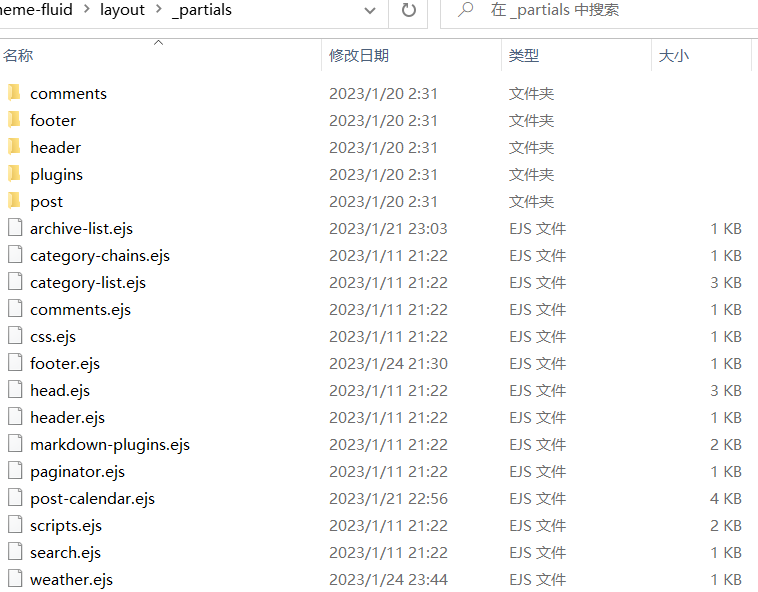758x592 pixels.
Task: Expand the chevron before _partials breadcrumb
Action: tap(159, 10)
